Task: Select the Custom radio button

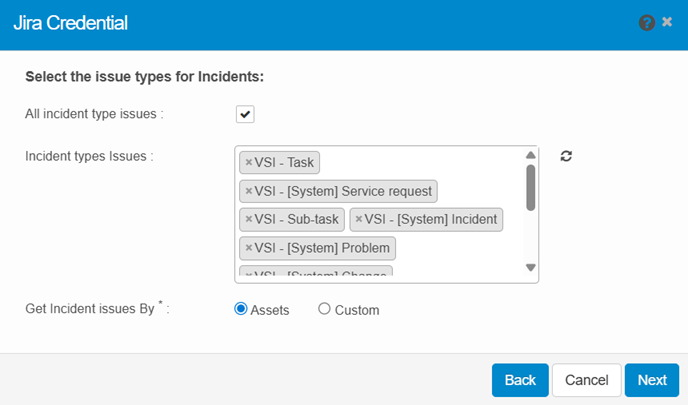Action: point(324,309)
